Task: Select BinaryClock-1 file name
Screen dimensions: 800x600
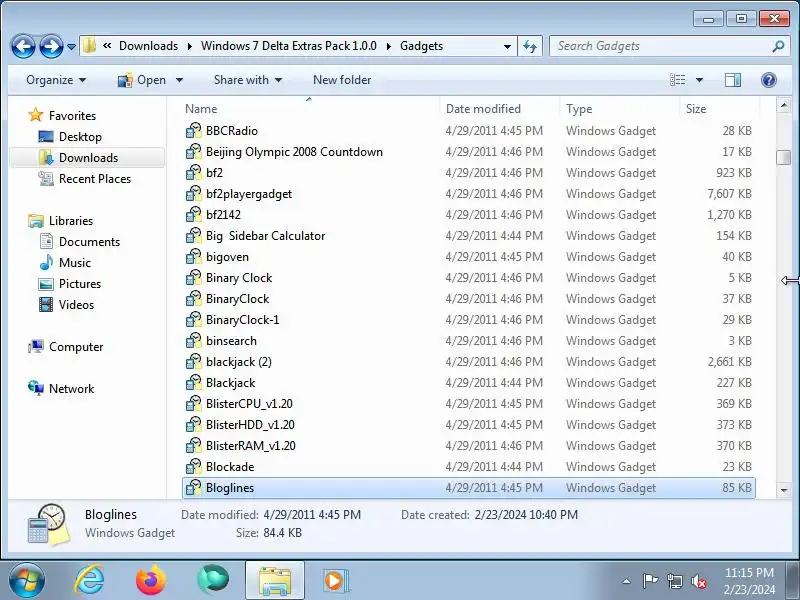Action: point(242,320)
